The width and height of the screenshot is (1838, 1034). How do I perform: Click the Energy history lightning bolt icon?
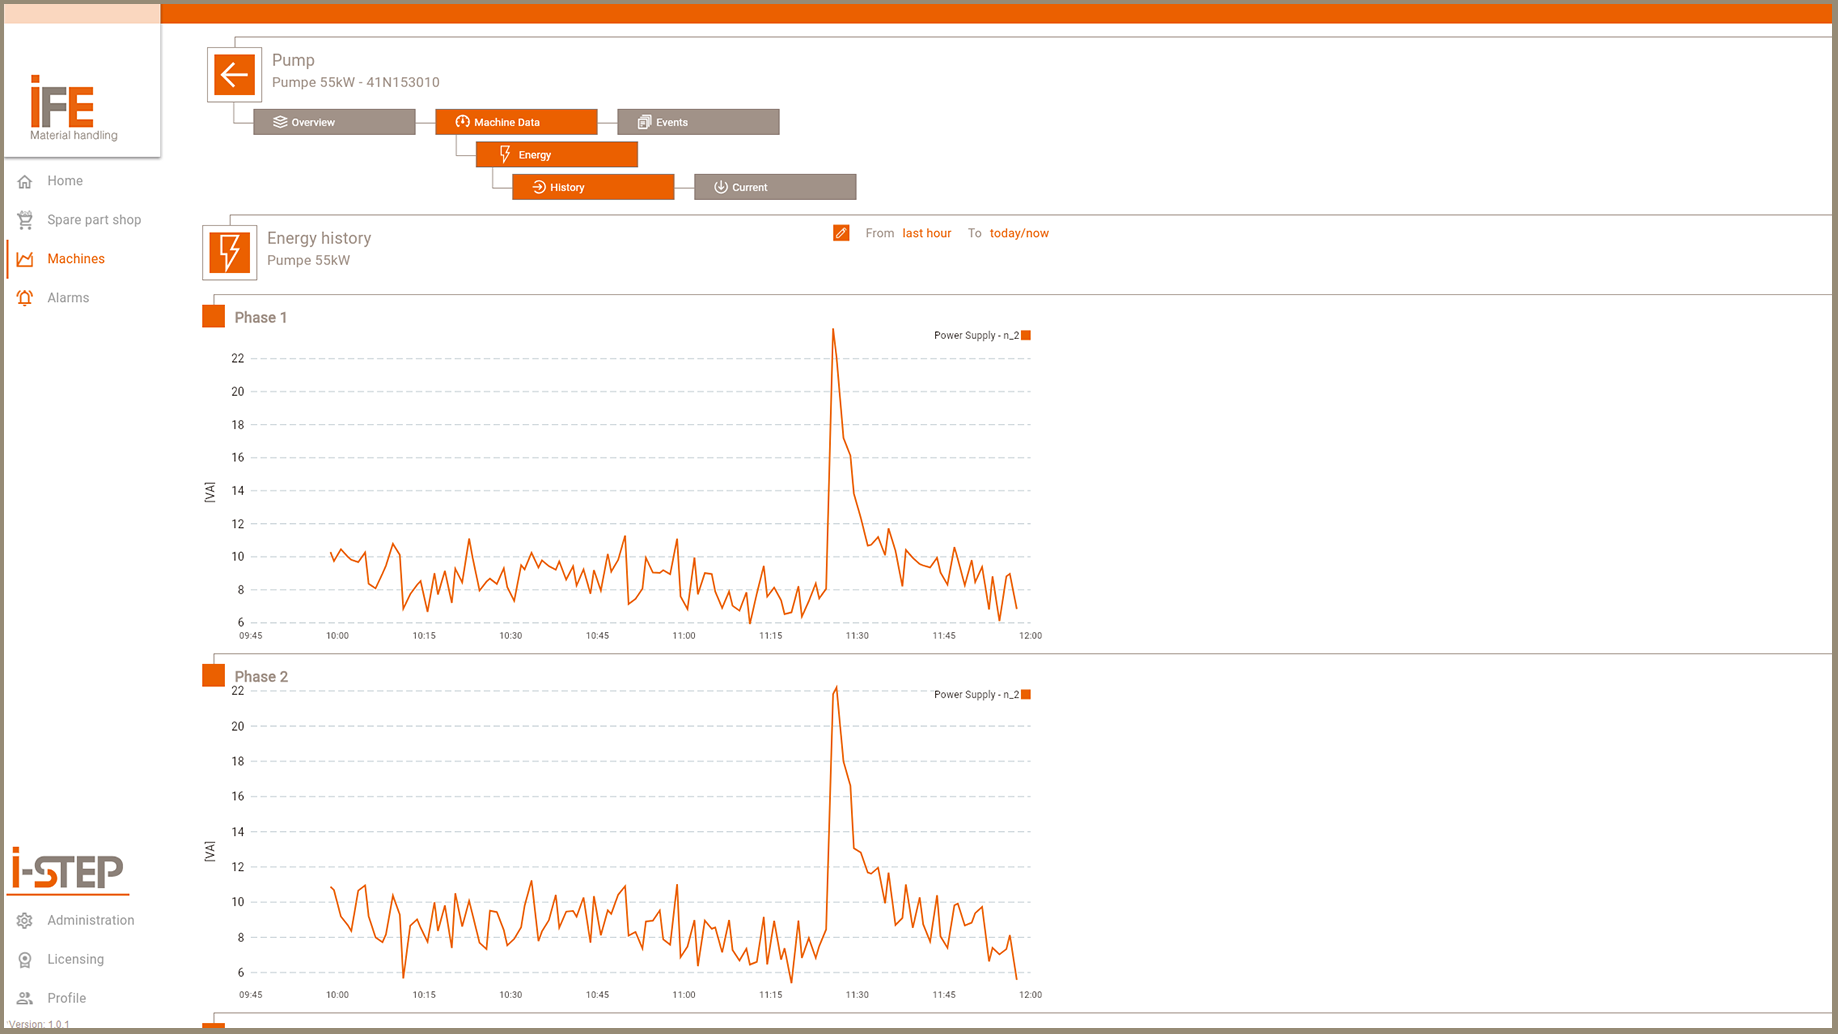pyautogui.click(x=229, y=252)
